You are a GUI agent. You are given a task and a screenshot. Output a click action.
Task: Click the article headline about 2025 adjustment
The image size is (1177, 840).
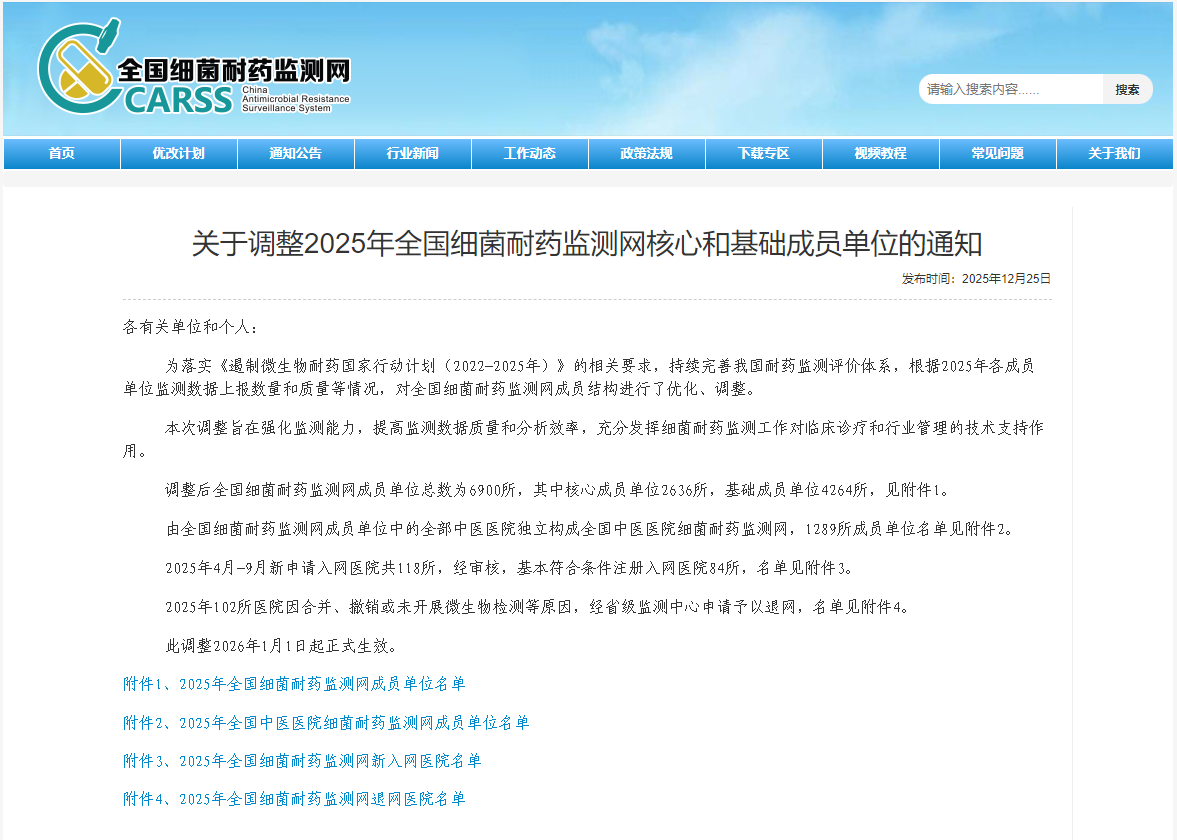[x=587, y=243]
